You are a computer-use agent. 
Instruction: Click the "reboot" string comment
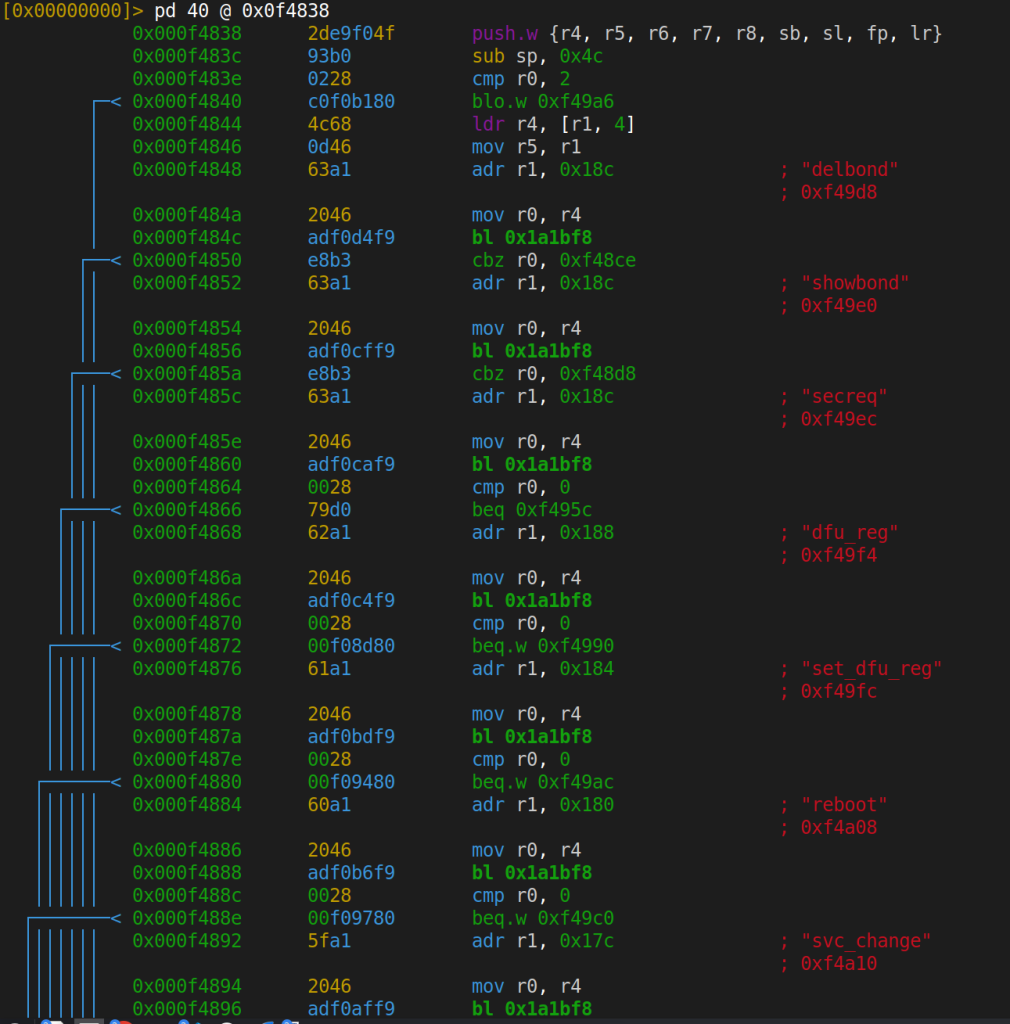point(844,805)
